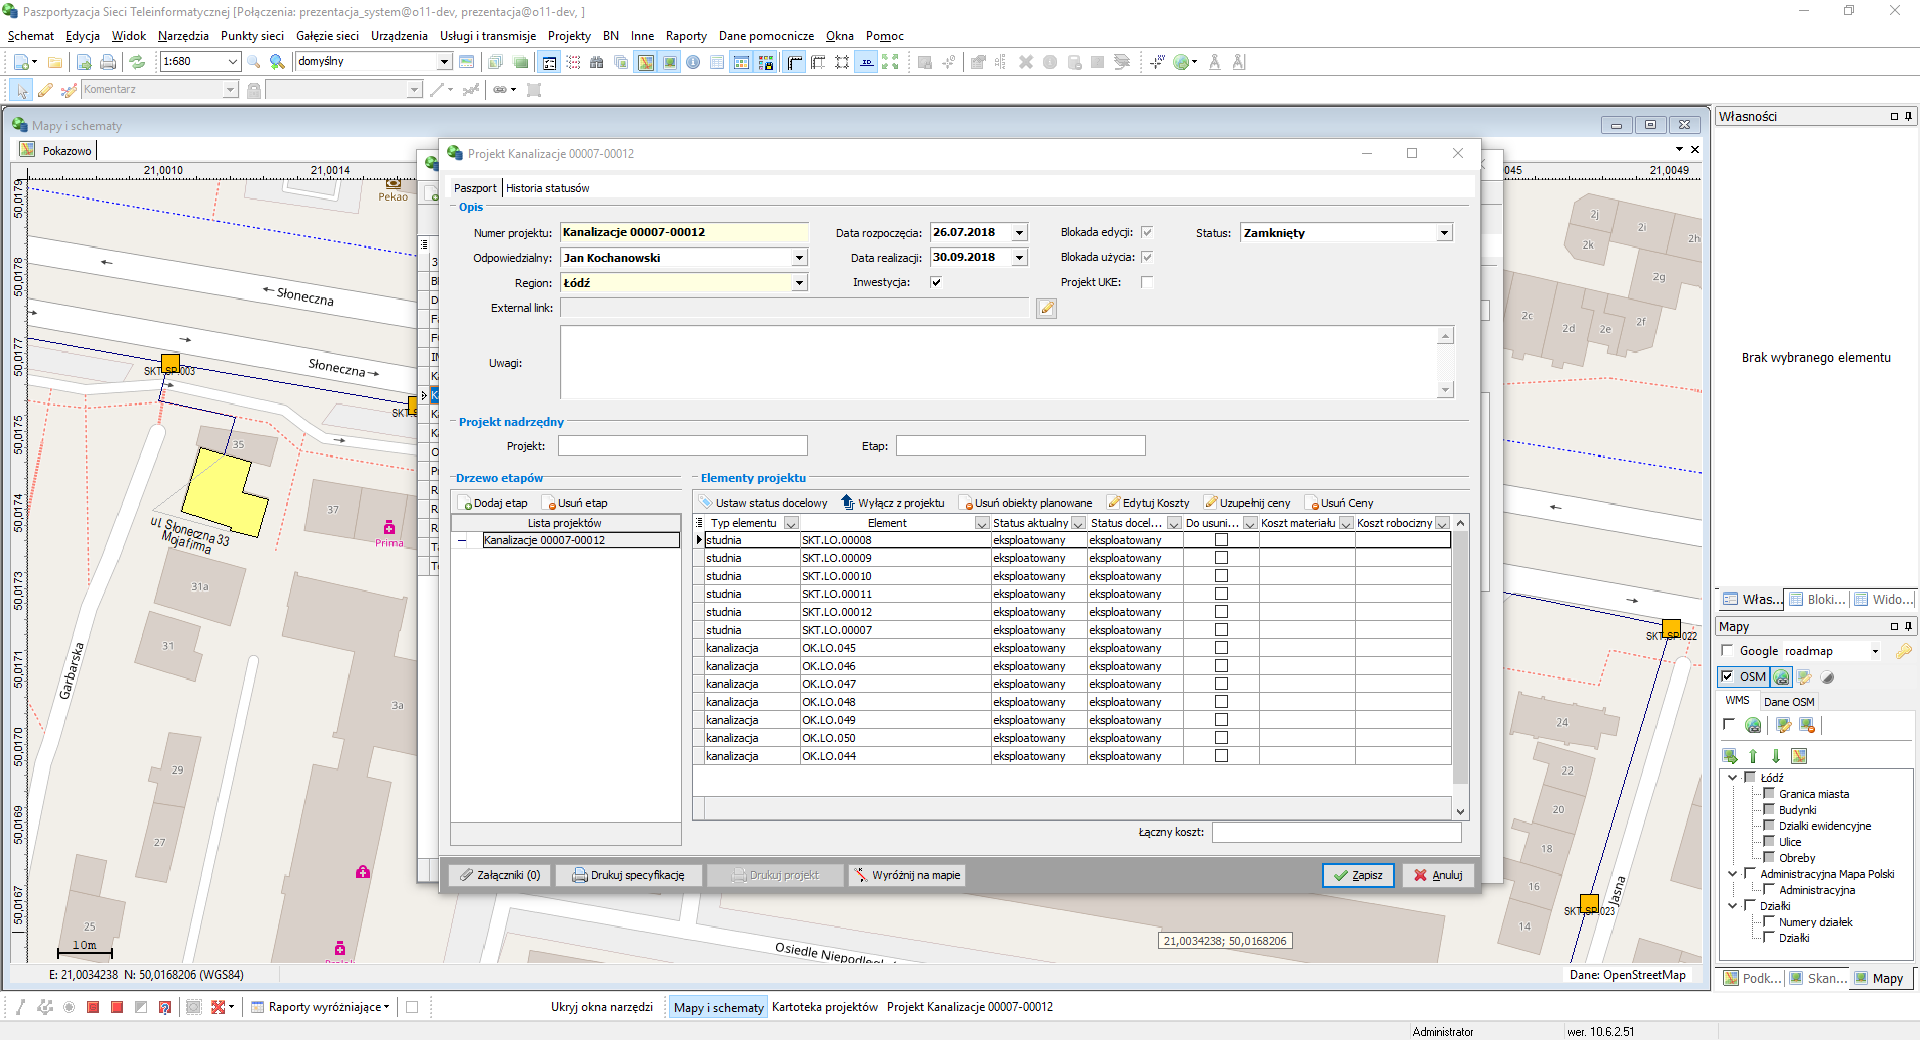
Task: Click the magnifier zoom icon next to scale
Action: 254,62
